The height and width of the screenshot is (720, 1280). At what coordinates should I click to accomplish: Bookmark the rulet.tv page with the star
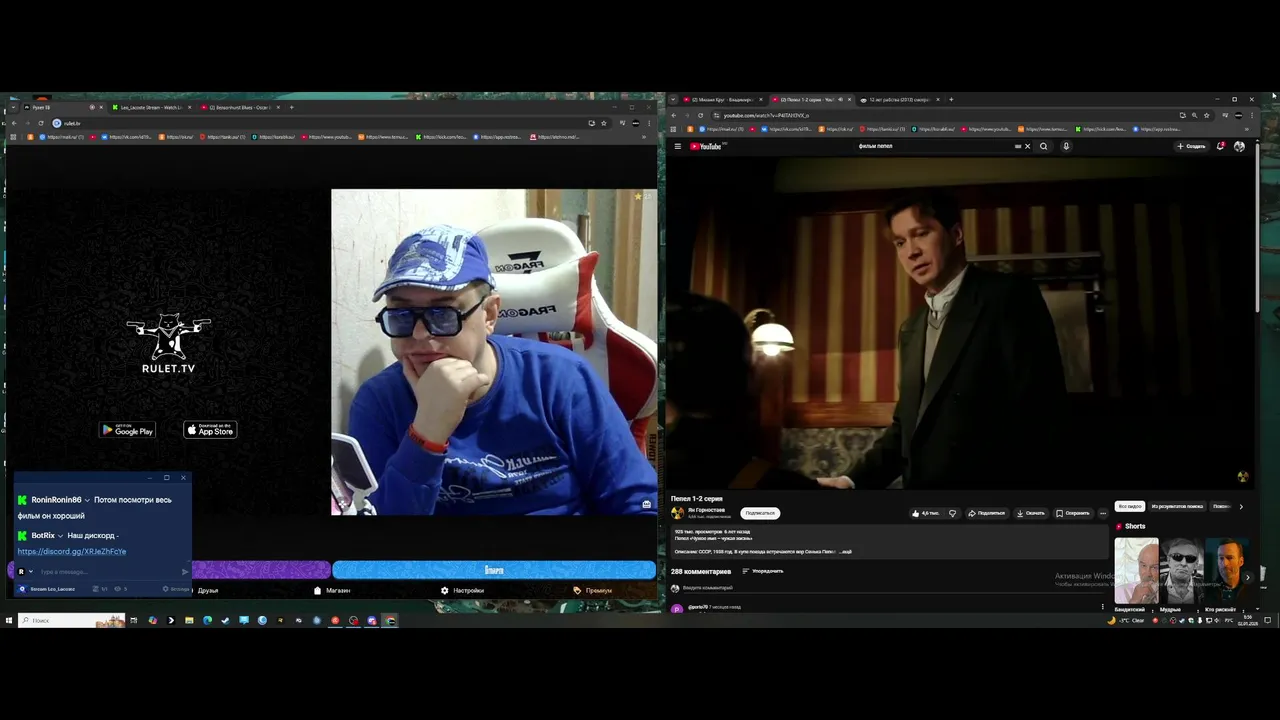[603, 123]
